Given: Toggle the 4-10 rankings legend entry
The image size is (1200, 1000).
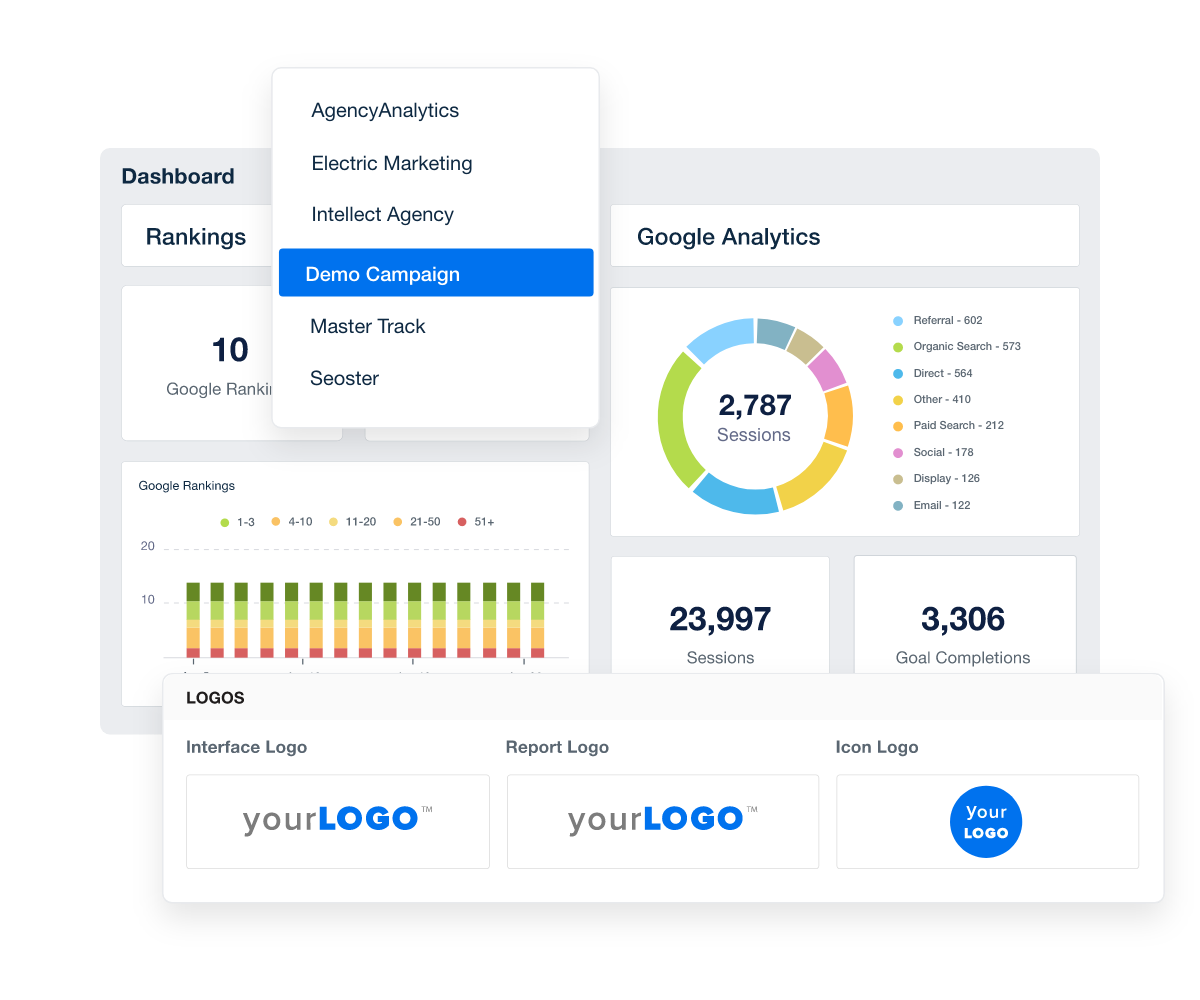Looking at the screenshot, I should (292, 522).
